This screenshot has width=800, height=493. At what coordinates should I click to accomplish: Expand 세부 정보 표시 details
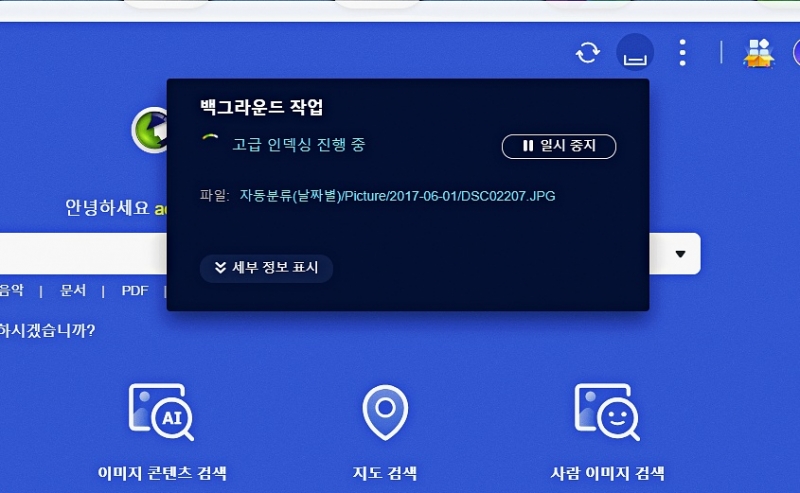[266, 268]
